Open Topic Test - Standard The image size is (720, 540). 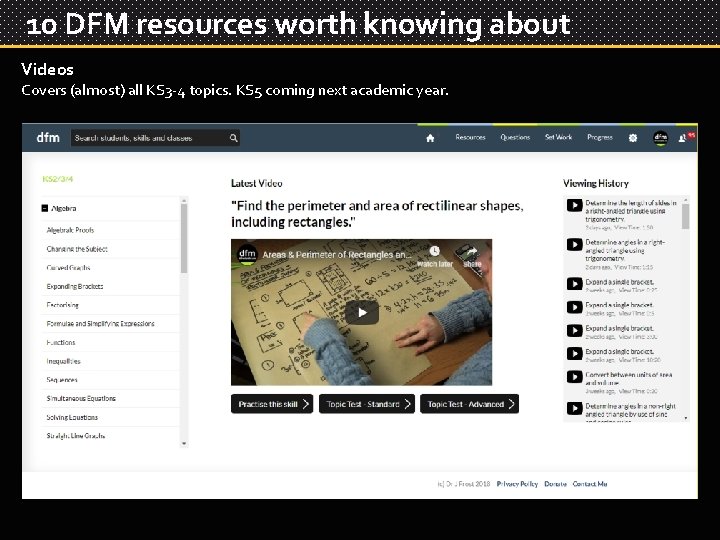coord(367,404)
